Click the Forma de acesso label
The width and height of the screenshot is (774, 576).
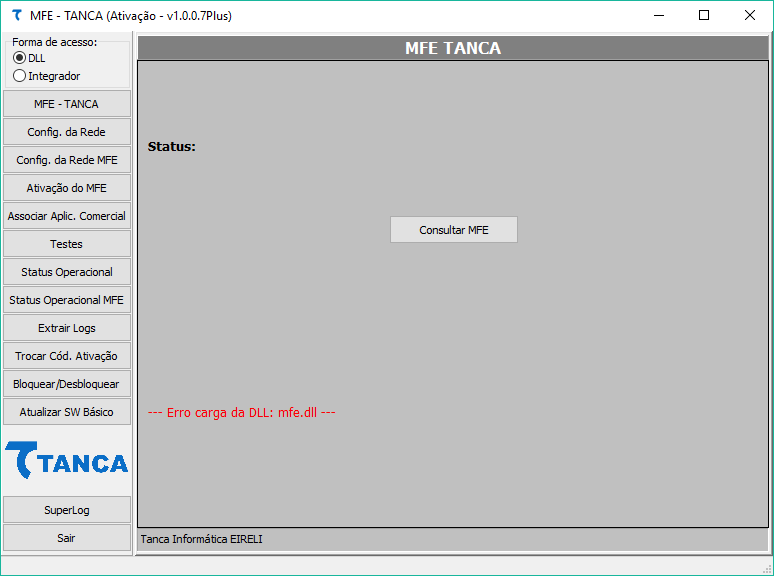[54, 42]
